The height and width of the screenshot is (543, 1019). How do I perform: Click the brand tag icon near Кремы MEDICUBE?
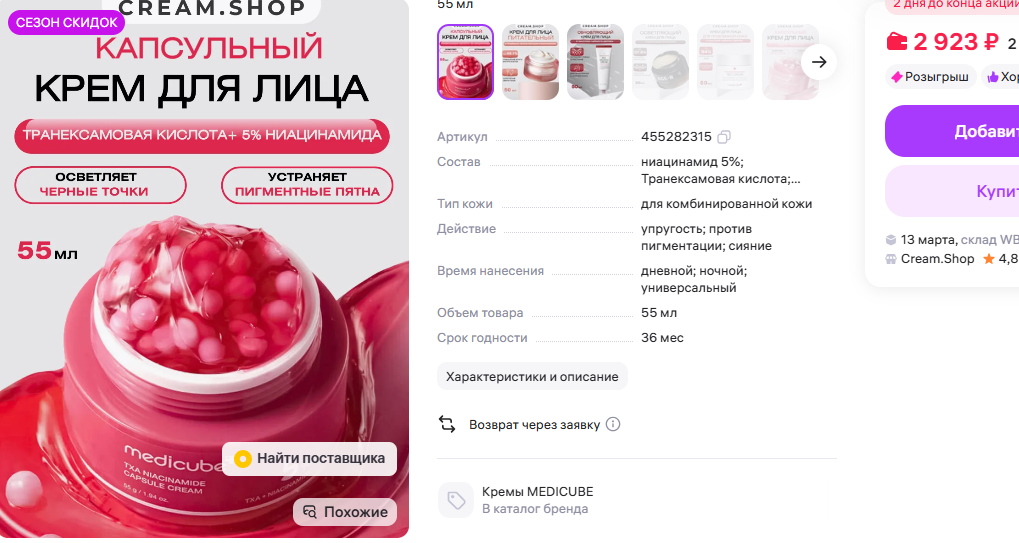tap(456, 500)
